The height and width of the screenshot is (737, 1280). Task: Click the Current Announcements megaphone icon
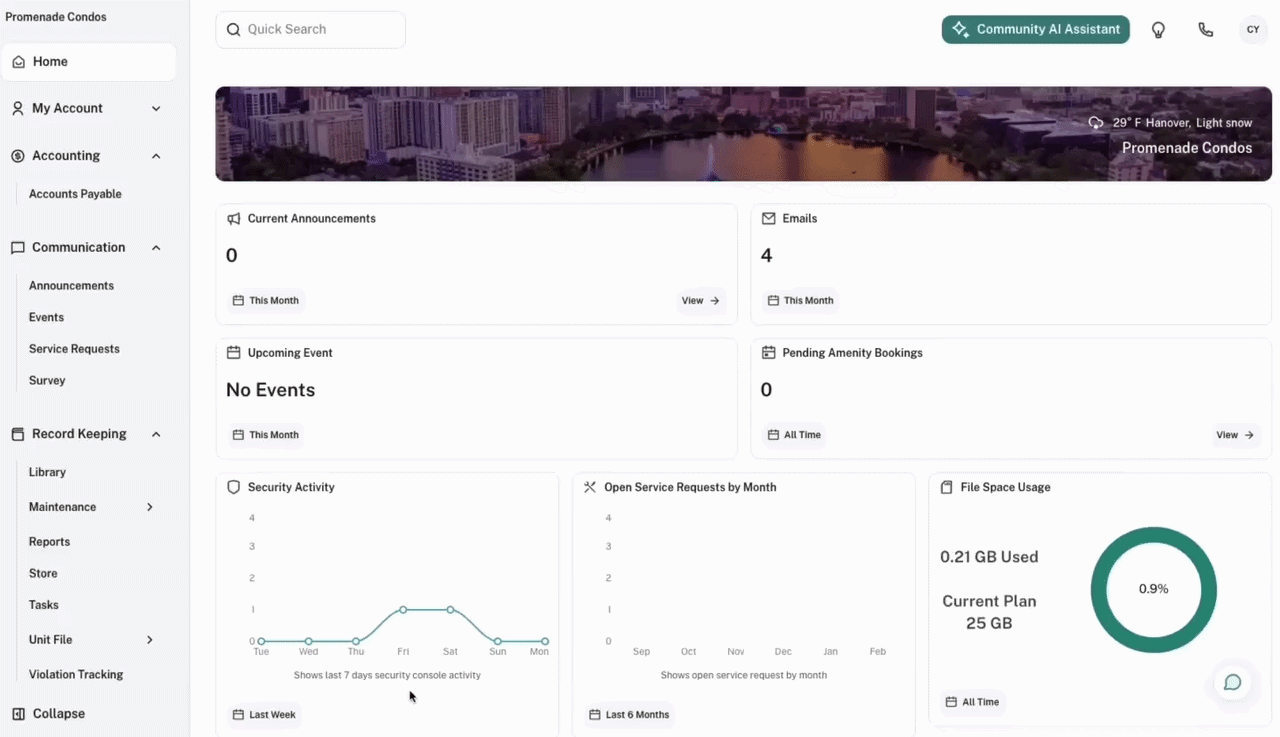click(x=234, y=218)
